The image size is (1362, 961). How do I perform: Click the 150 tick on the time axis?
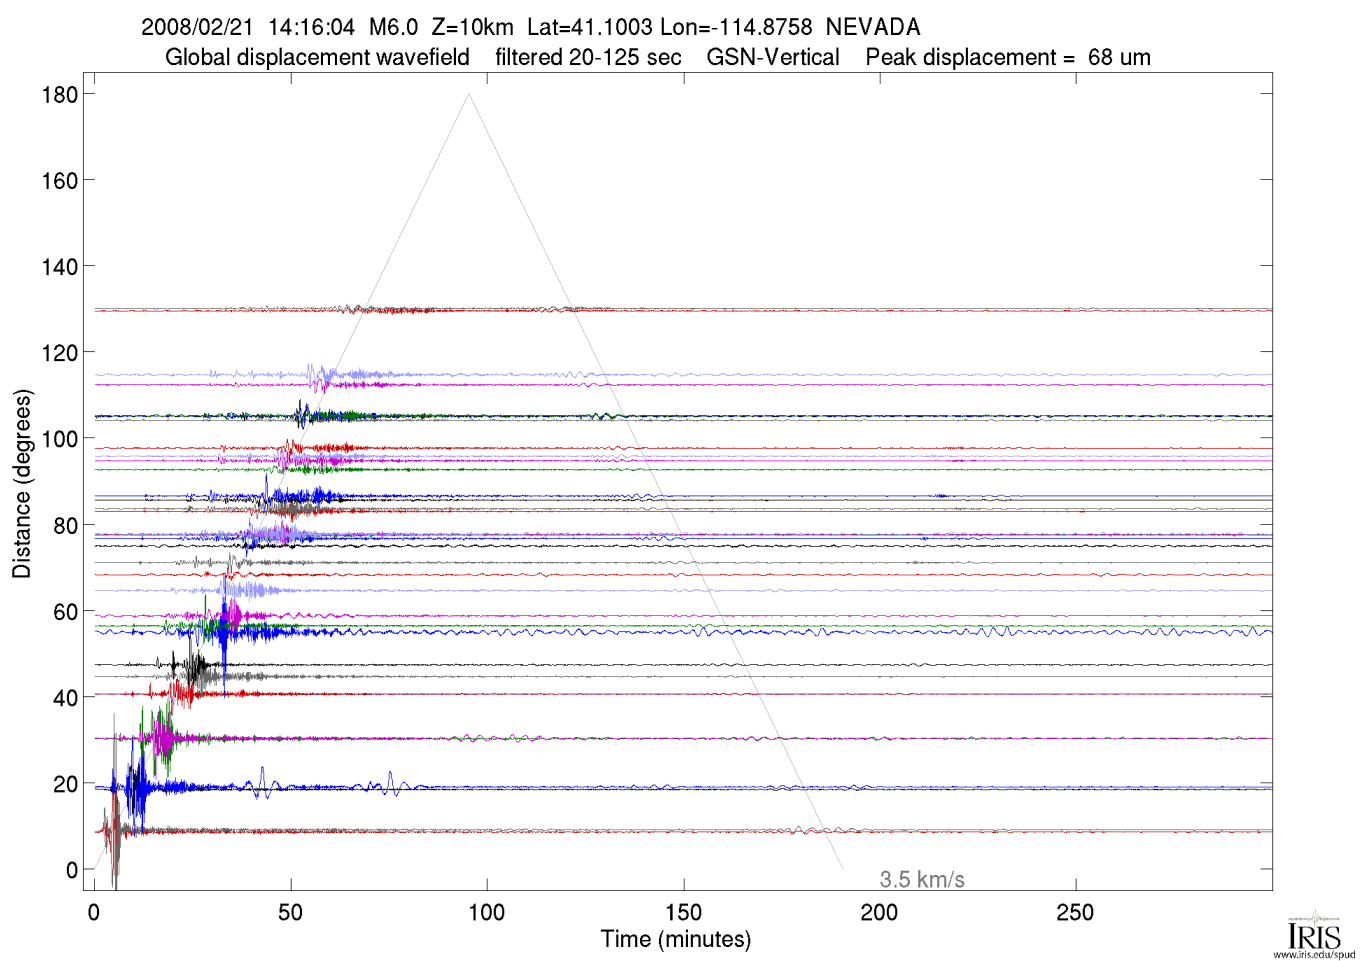pos(683,912)
